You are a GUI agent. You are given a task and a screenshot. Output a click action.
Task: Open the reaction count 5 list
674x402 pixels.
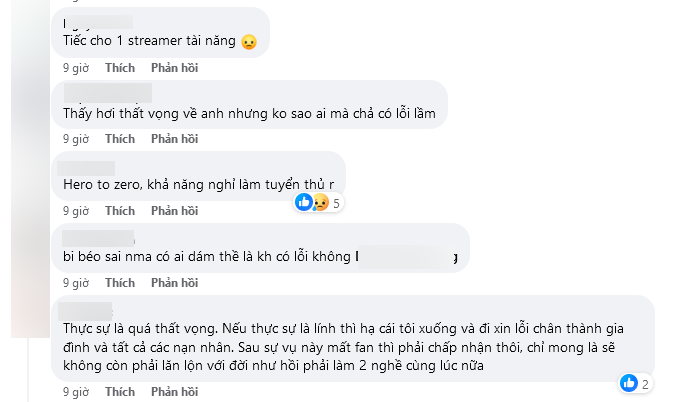coord(336,203)
